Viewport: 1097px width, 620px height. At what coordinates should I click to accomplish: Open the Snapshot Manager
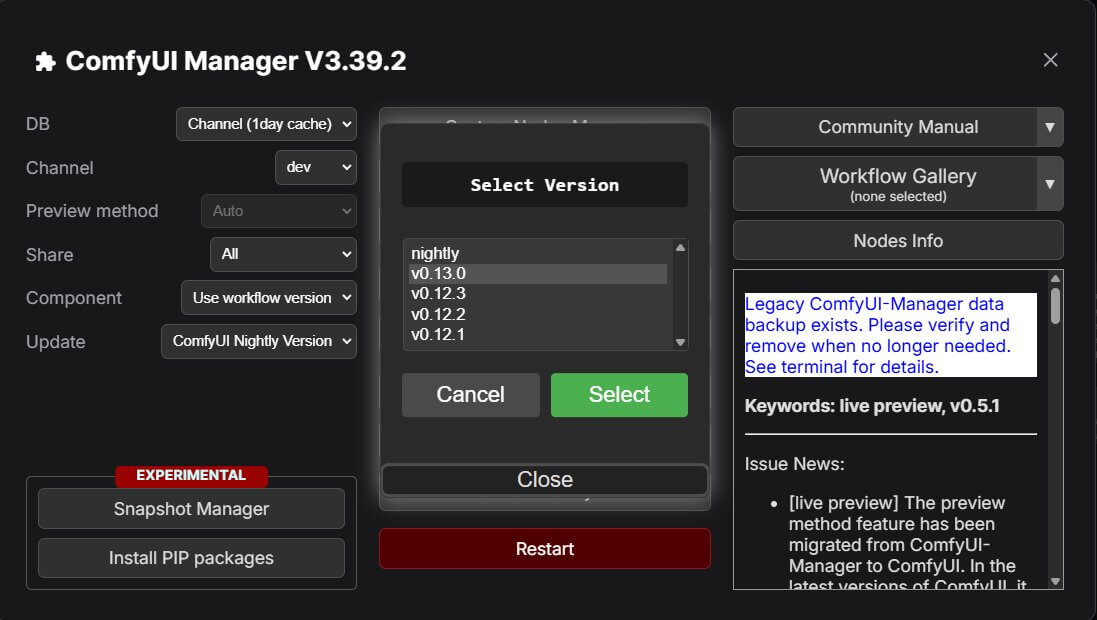(191, 509)
